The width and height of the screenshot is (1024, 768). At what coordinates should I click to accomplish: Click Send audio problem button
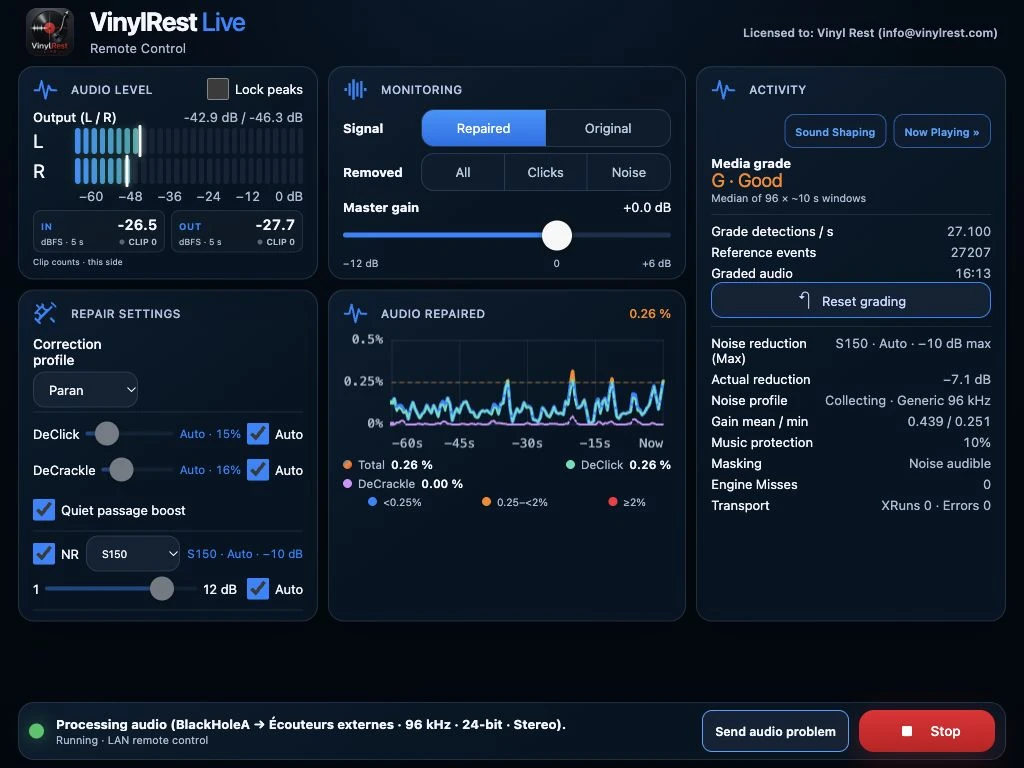[x=775, y=731]
